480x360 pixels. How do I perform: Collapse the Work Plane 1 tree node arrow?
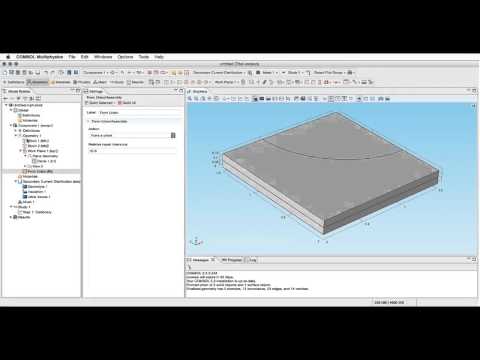coord(20,151)
